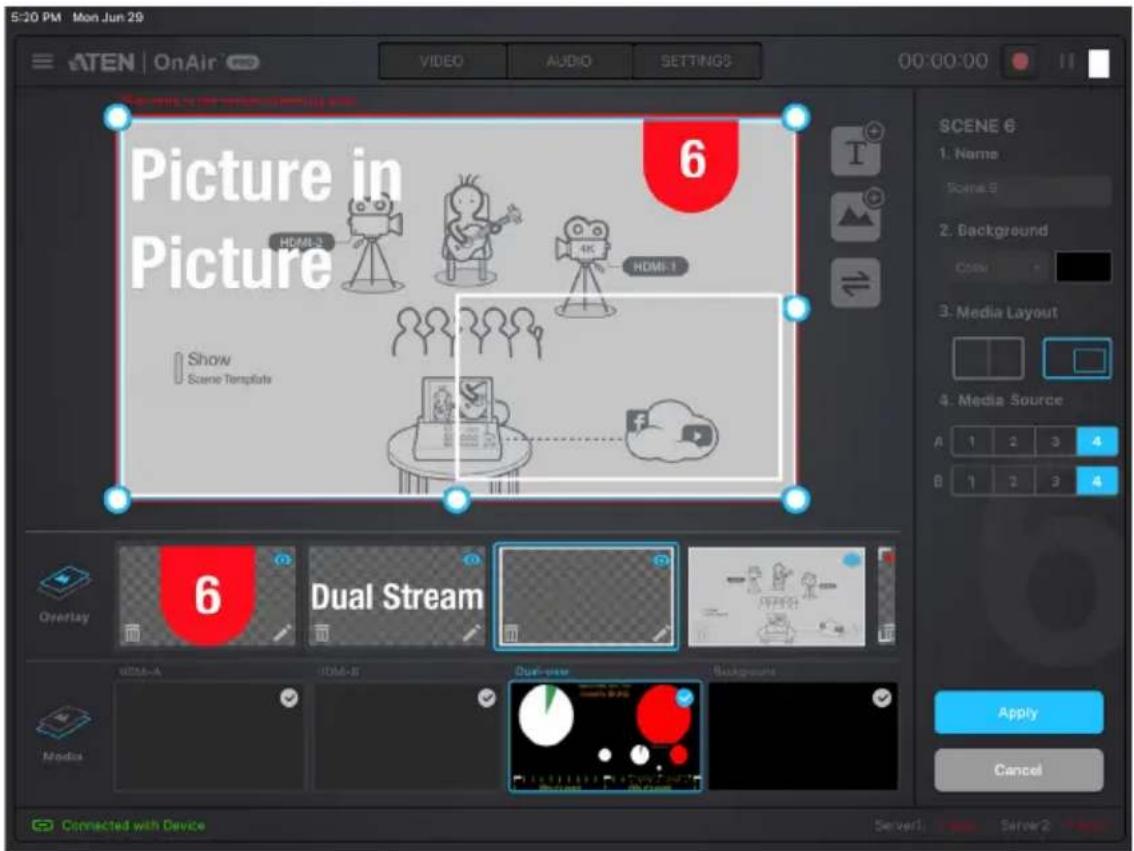The width and height of the screenshot is (1134, 851).
Task: Grab the top-left canvas resize handle
Action: click(117, 117)
